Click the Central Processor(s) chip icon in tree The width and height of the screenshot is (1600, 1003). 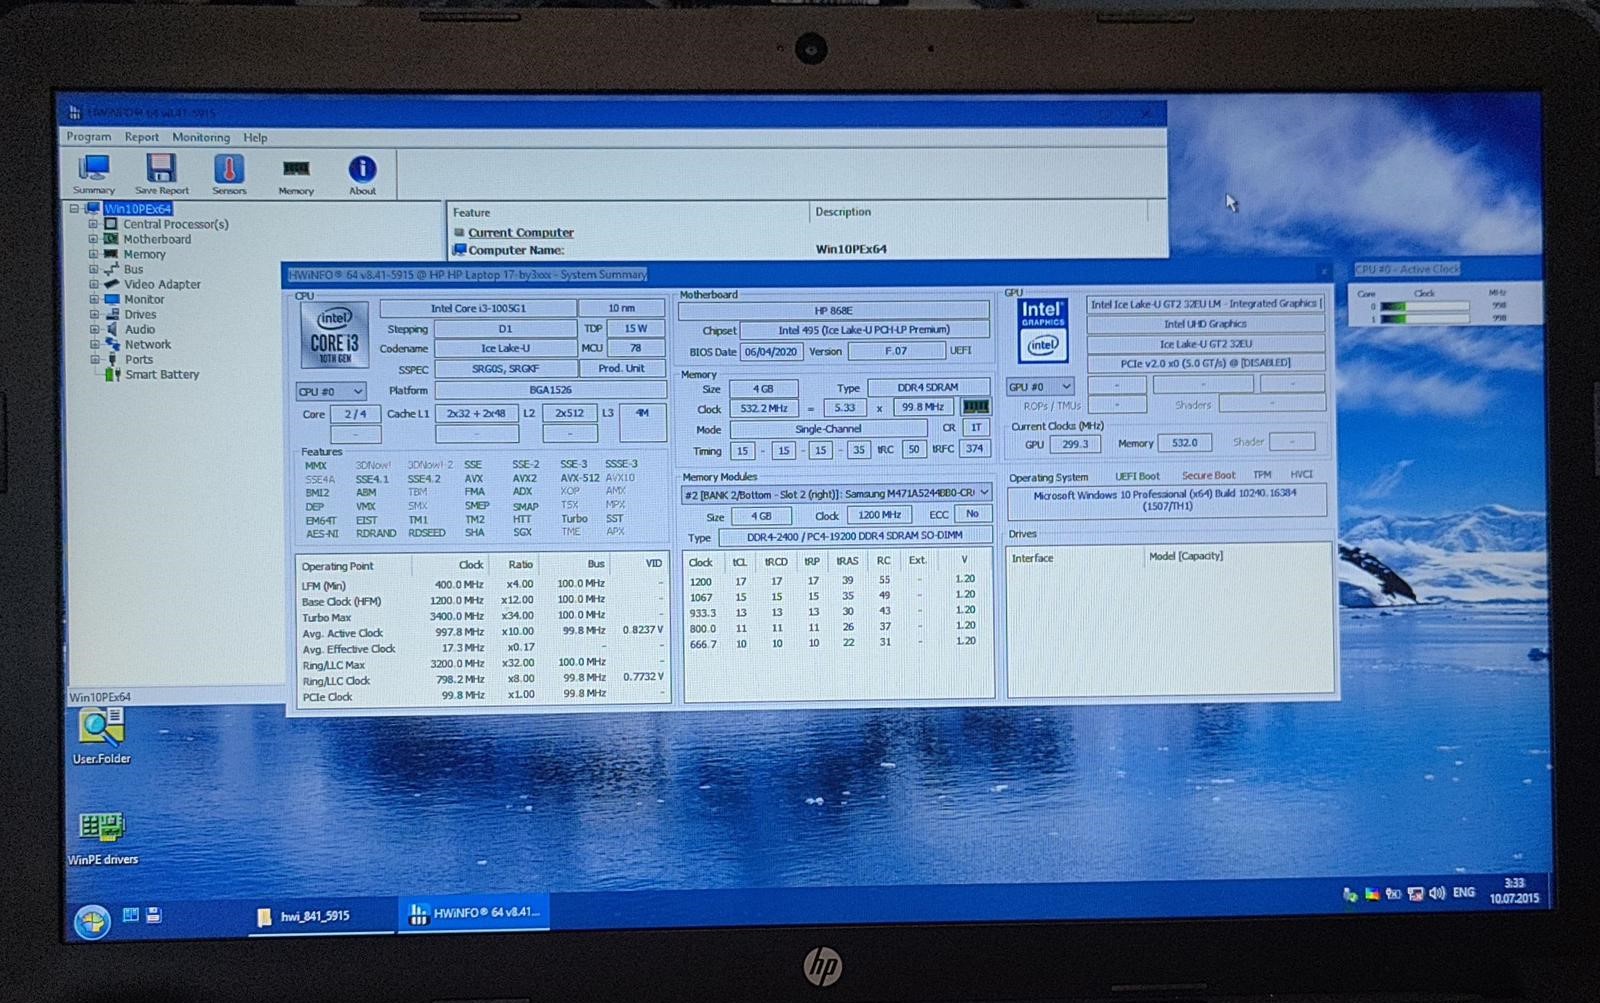pos(111,224)
